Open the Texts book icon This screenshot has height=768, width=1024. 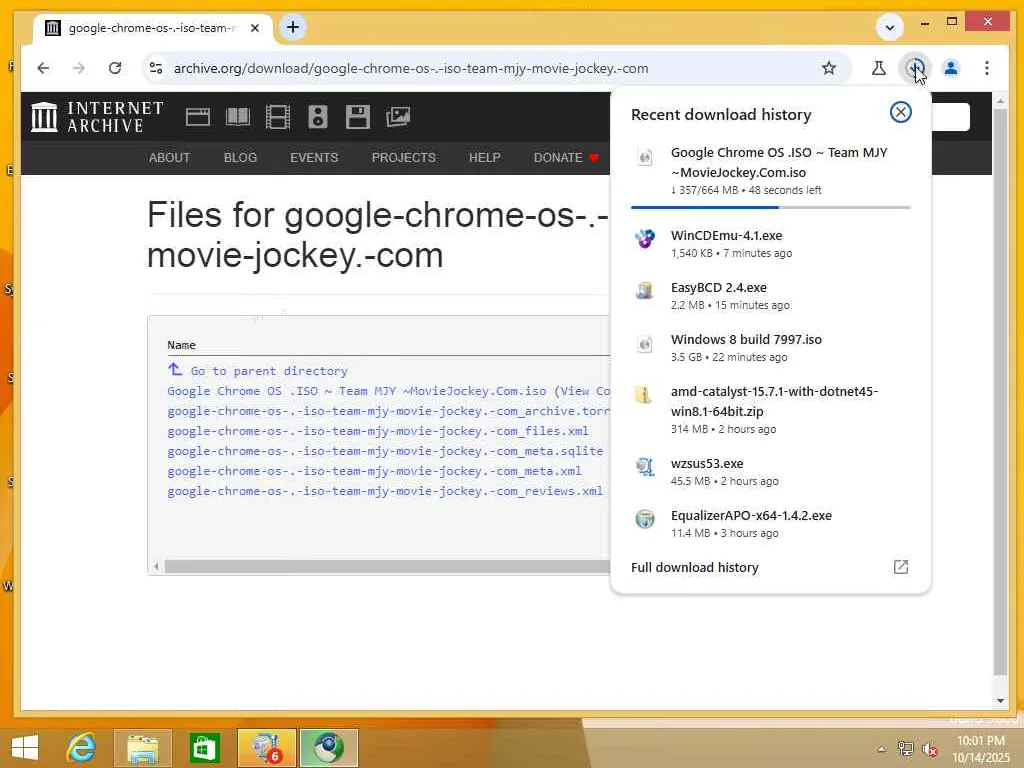coord(238,117)
